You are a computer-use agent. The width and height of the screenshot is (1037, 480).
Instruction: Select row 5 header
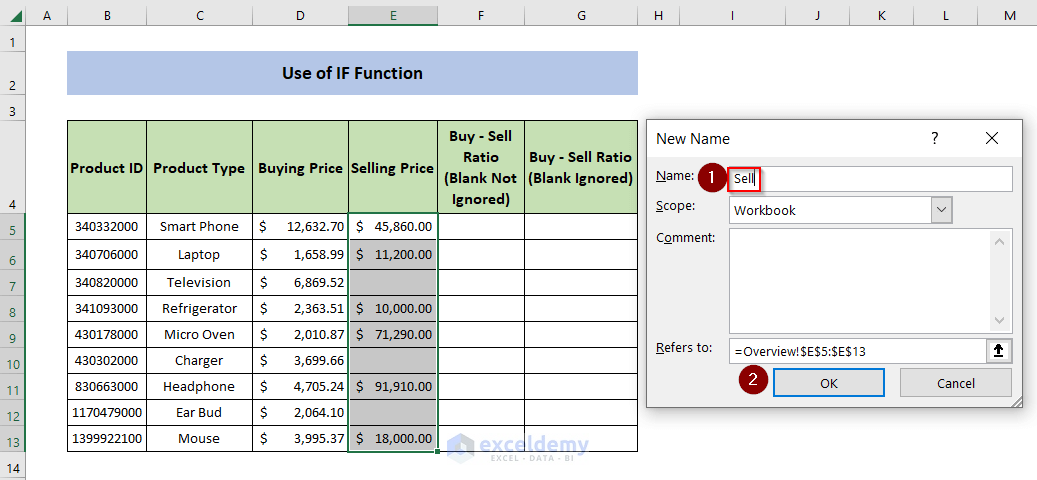(x=13, y=227)
